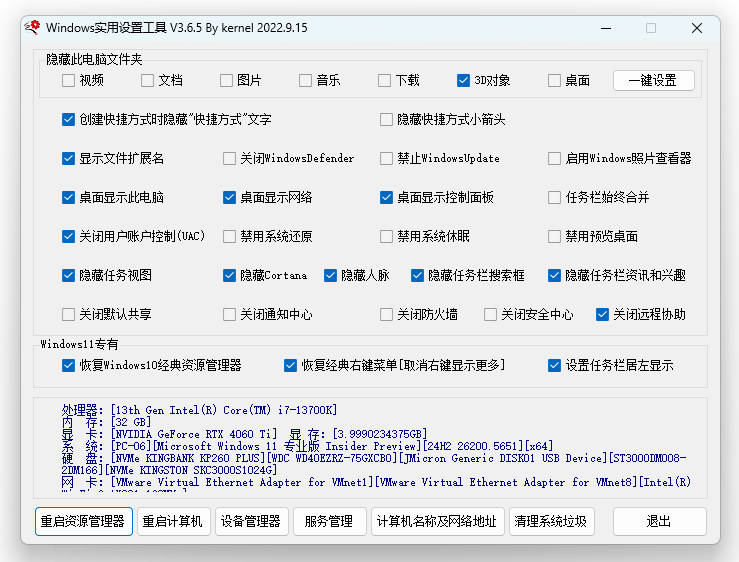
Task: Enable 关闭默认共享 checkbox
Action: 68,314
